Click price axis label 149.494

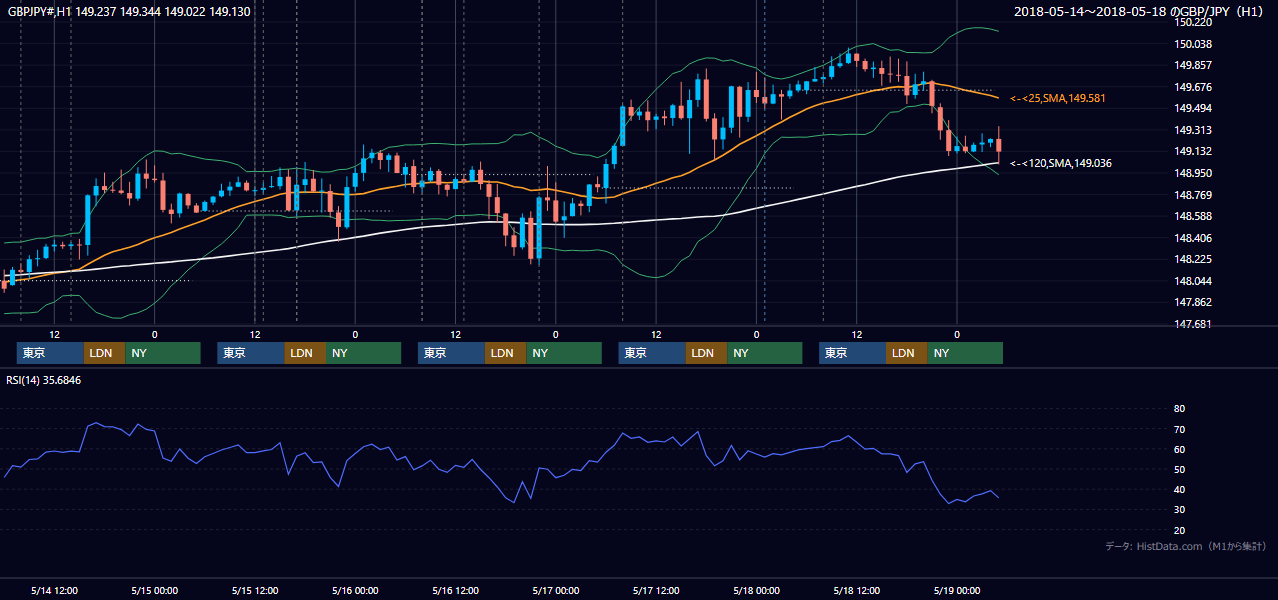pyautogui.click(x=1195, y=108)
